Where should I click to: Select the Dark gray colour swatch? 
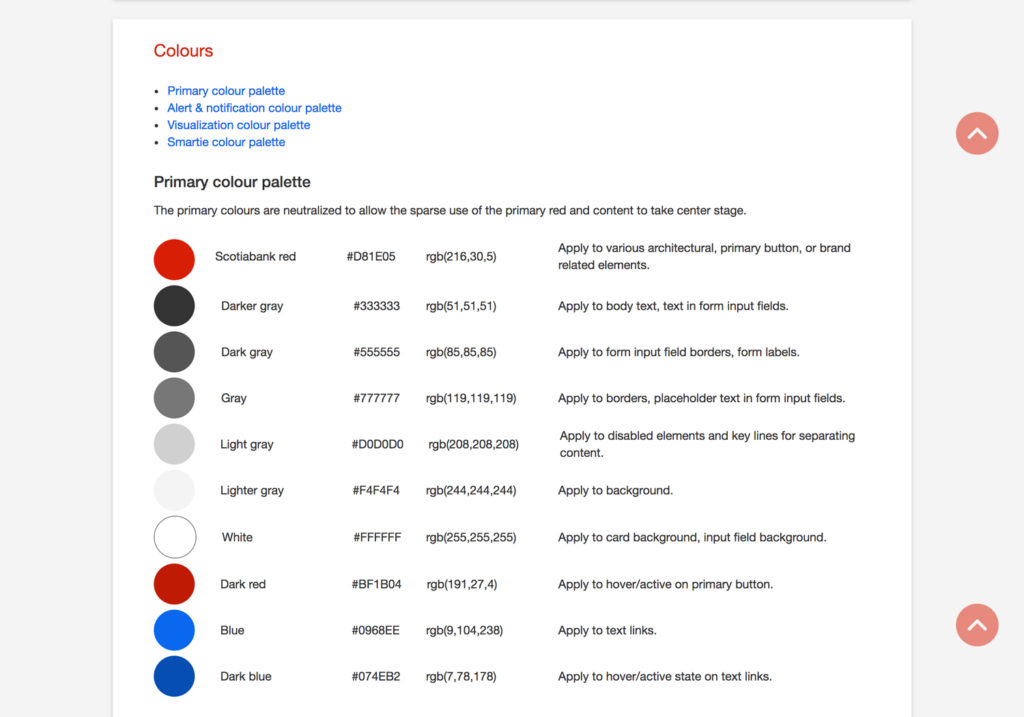(174, 351)
